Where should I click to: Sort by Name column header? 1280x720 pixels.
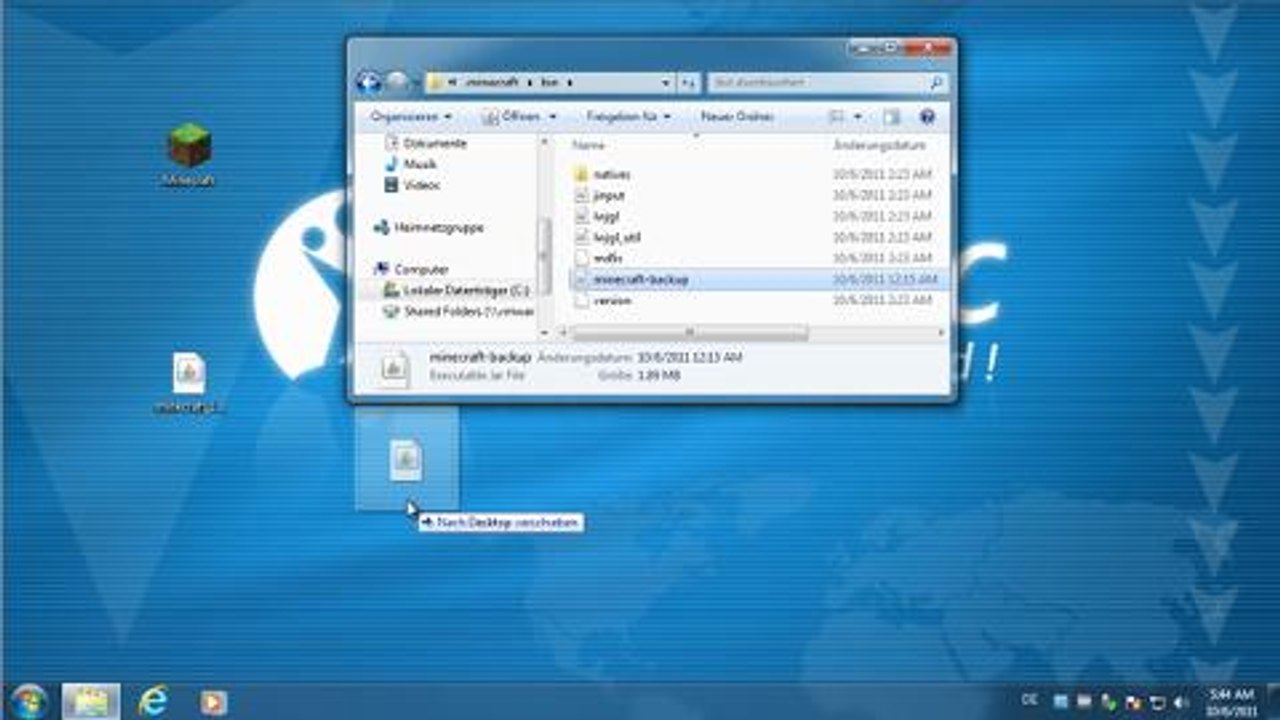(x=589, y=146)
